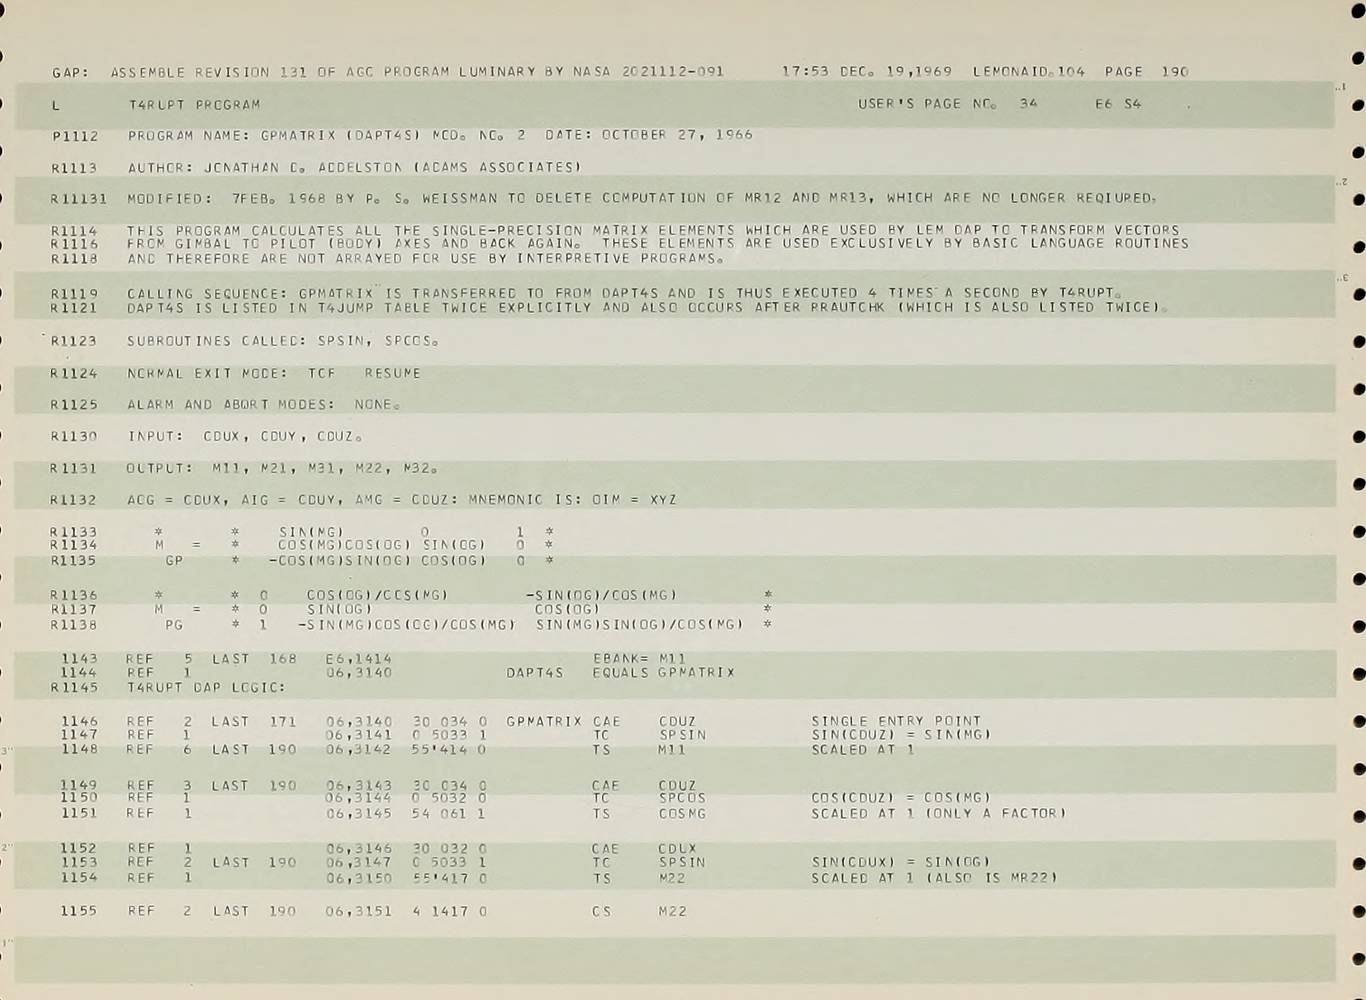Click 'SINGLE ENTRY POINT' comment
Screen dimensions: 1366x1000
pos(897,721)
